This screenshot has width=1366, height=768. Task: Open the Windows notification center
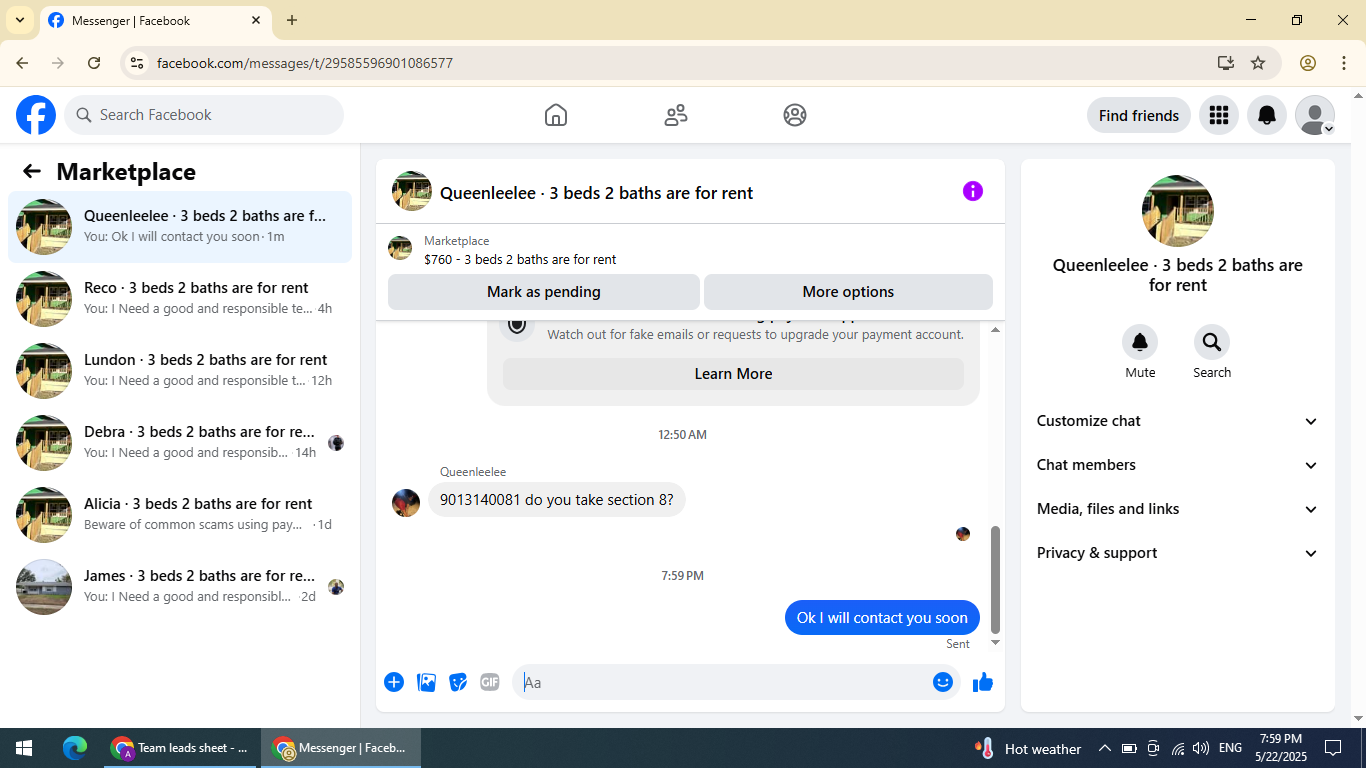tap(1333, 748)
